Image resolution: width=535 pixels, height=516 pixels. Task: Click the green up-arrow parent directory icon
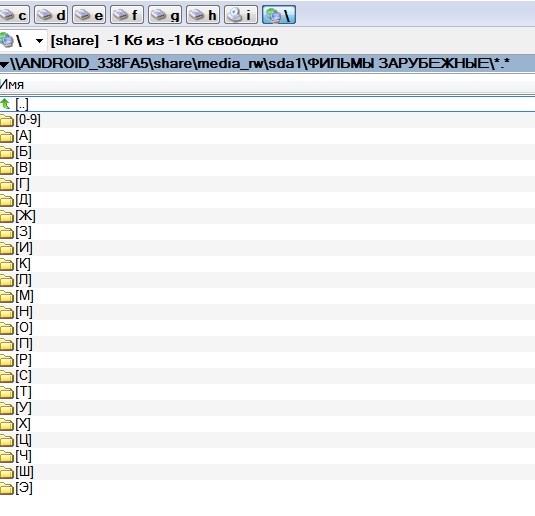coord(5,104)
